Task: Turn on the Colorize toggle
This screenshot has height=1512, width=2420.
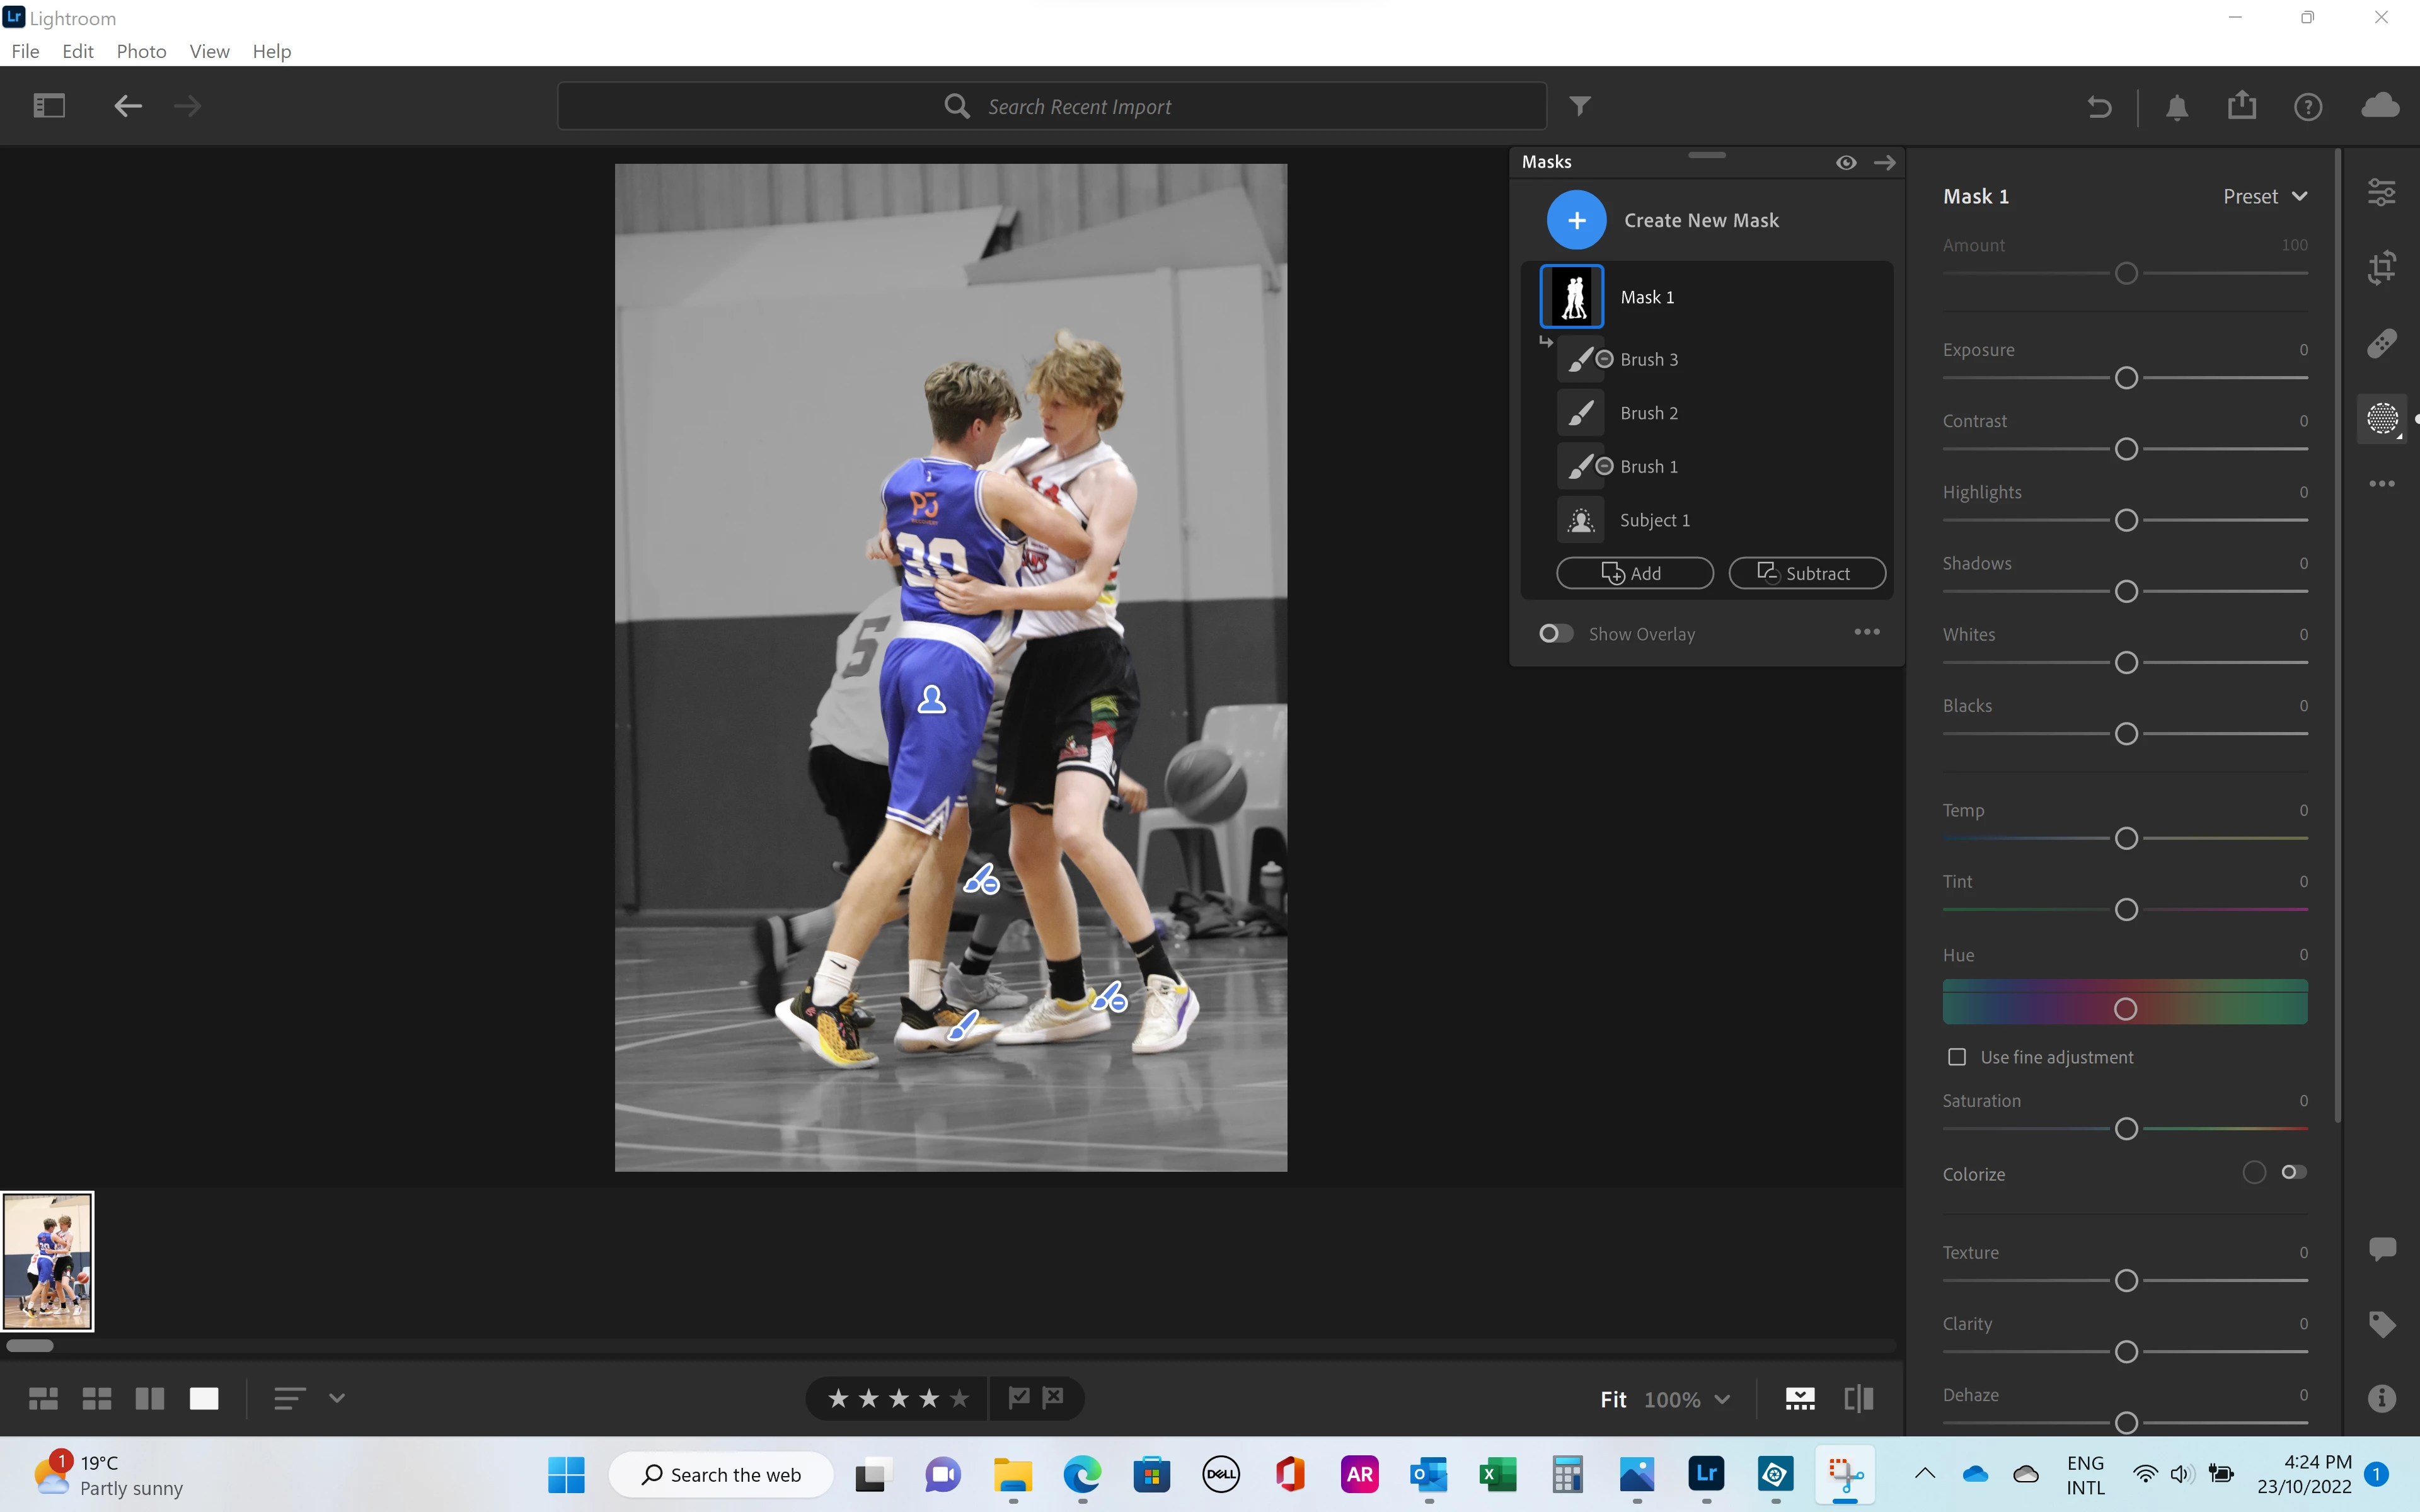Action: click(x=2294, y=1172)
